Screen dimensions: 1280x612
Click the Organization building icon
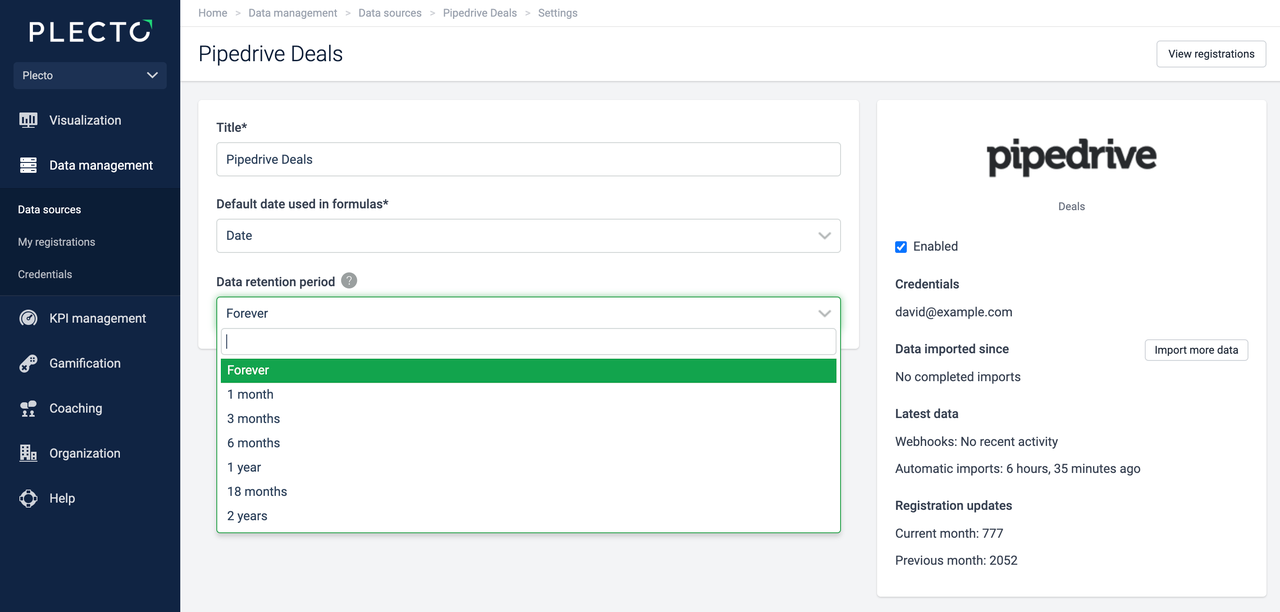pos(28,453)
